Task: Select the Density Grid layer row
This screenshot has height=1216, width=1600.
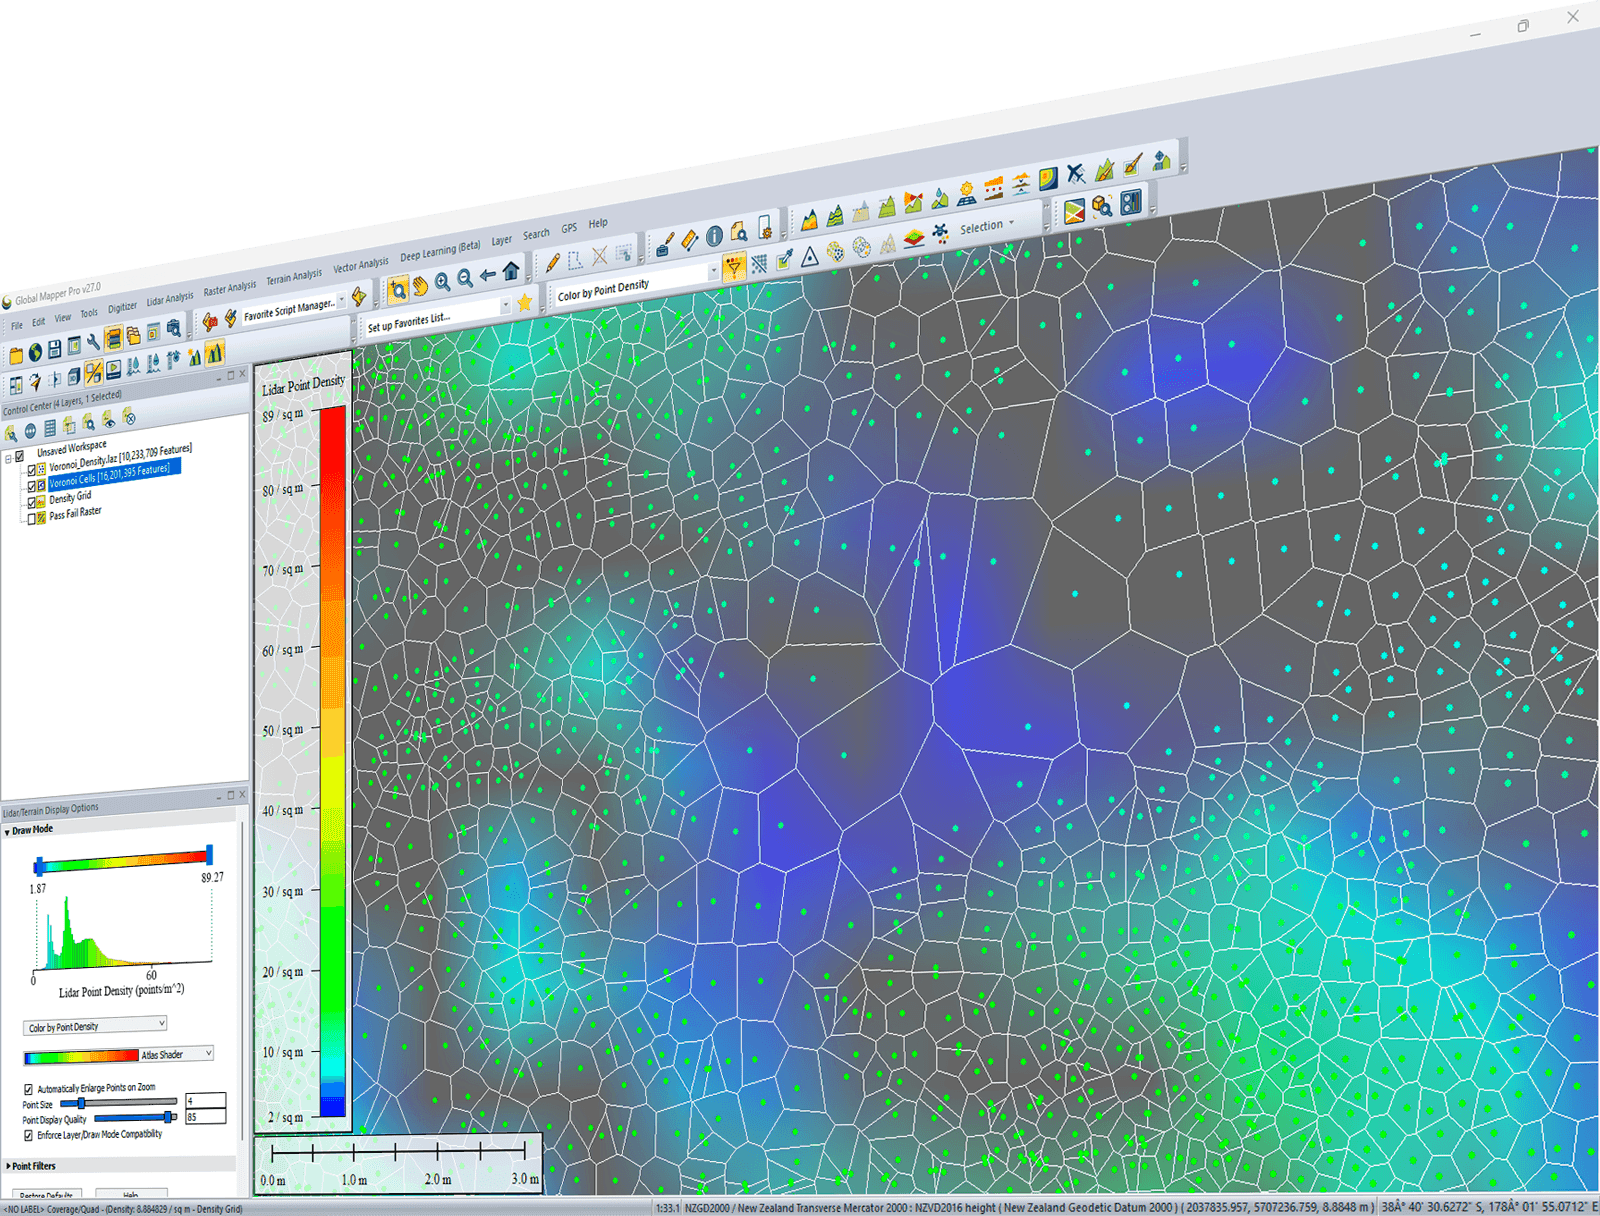Action: coord(70,497)
